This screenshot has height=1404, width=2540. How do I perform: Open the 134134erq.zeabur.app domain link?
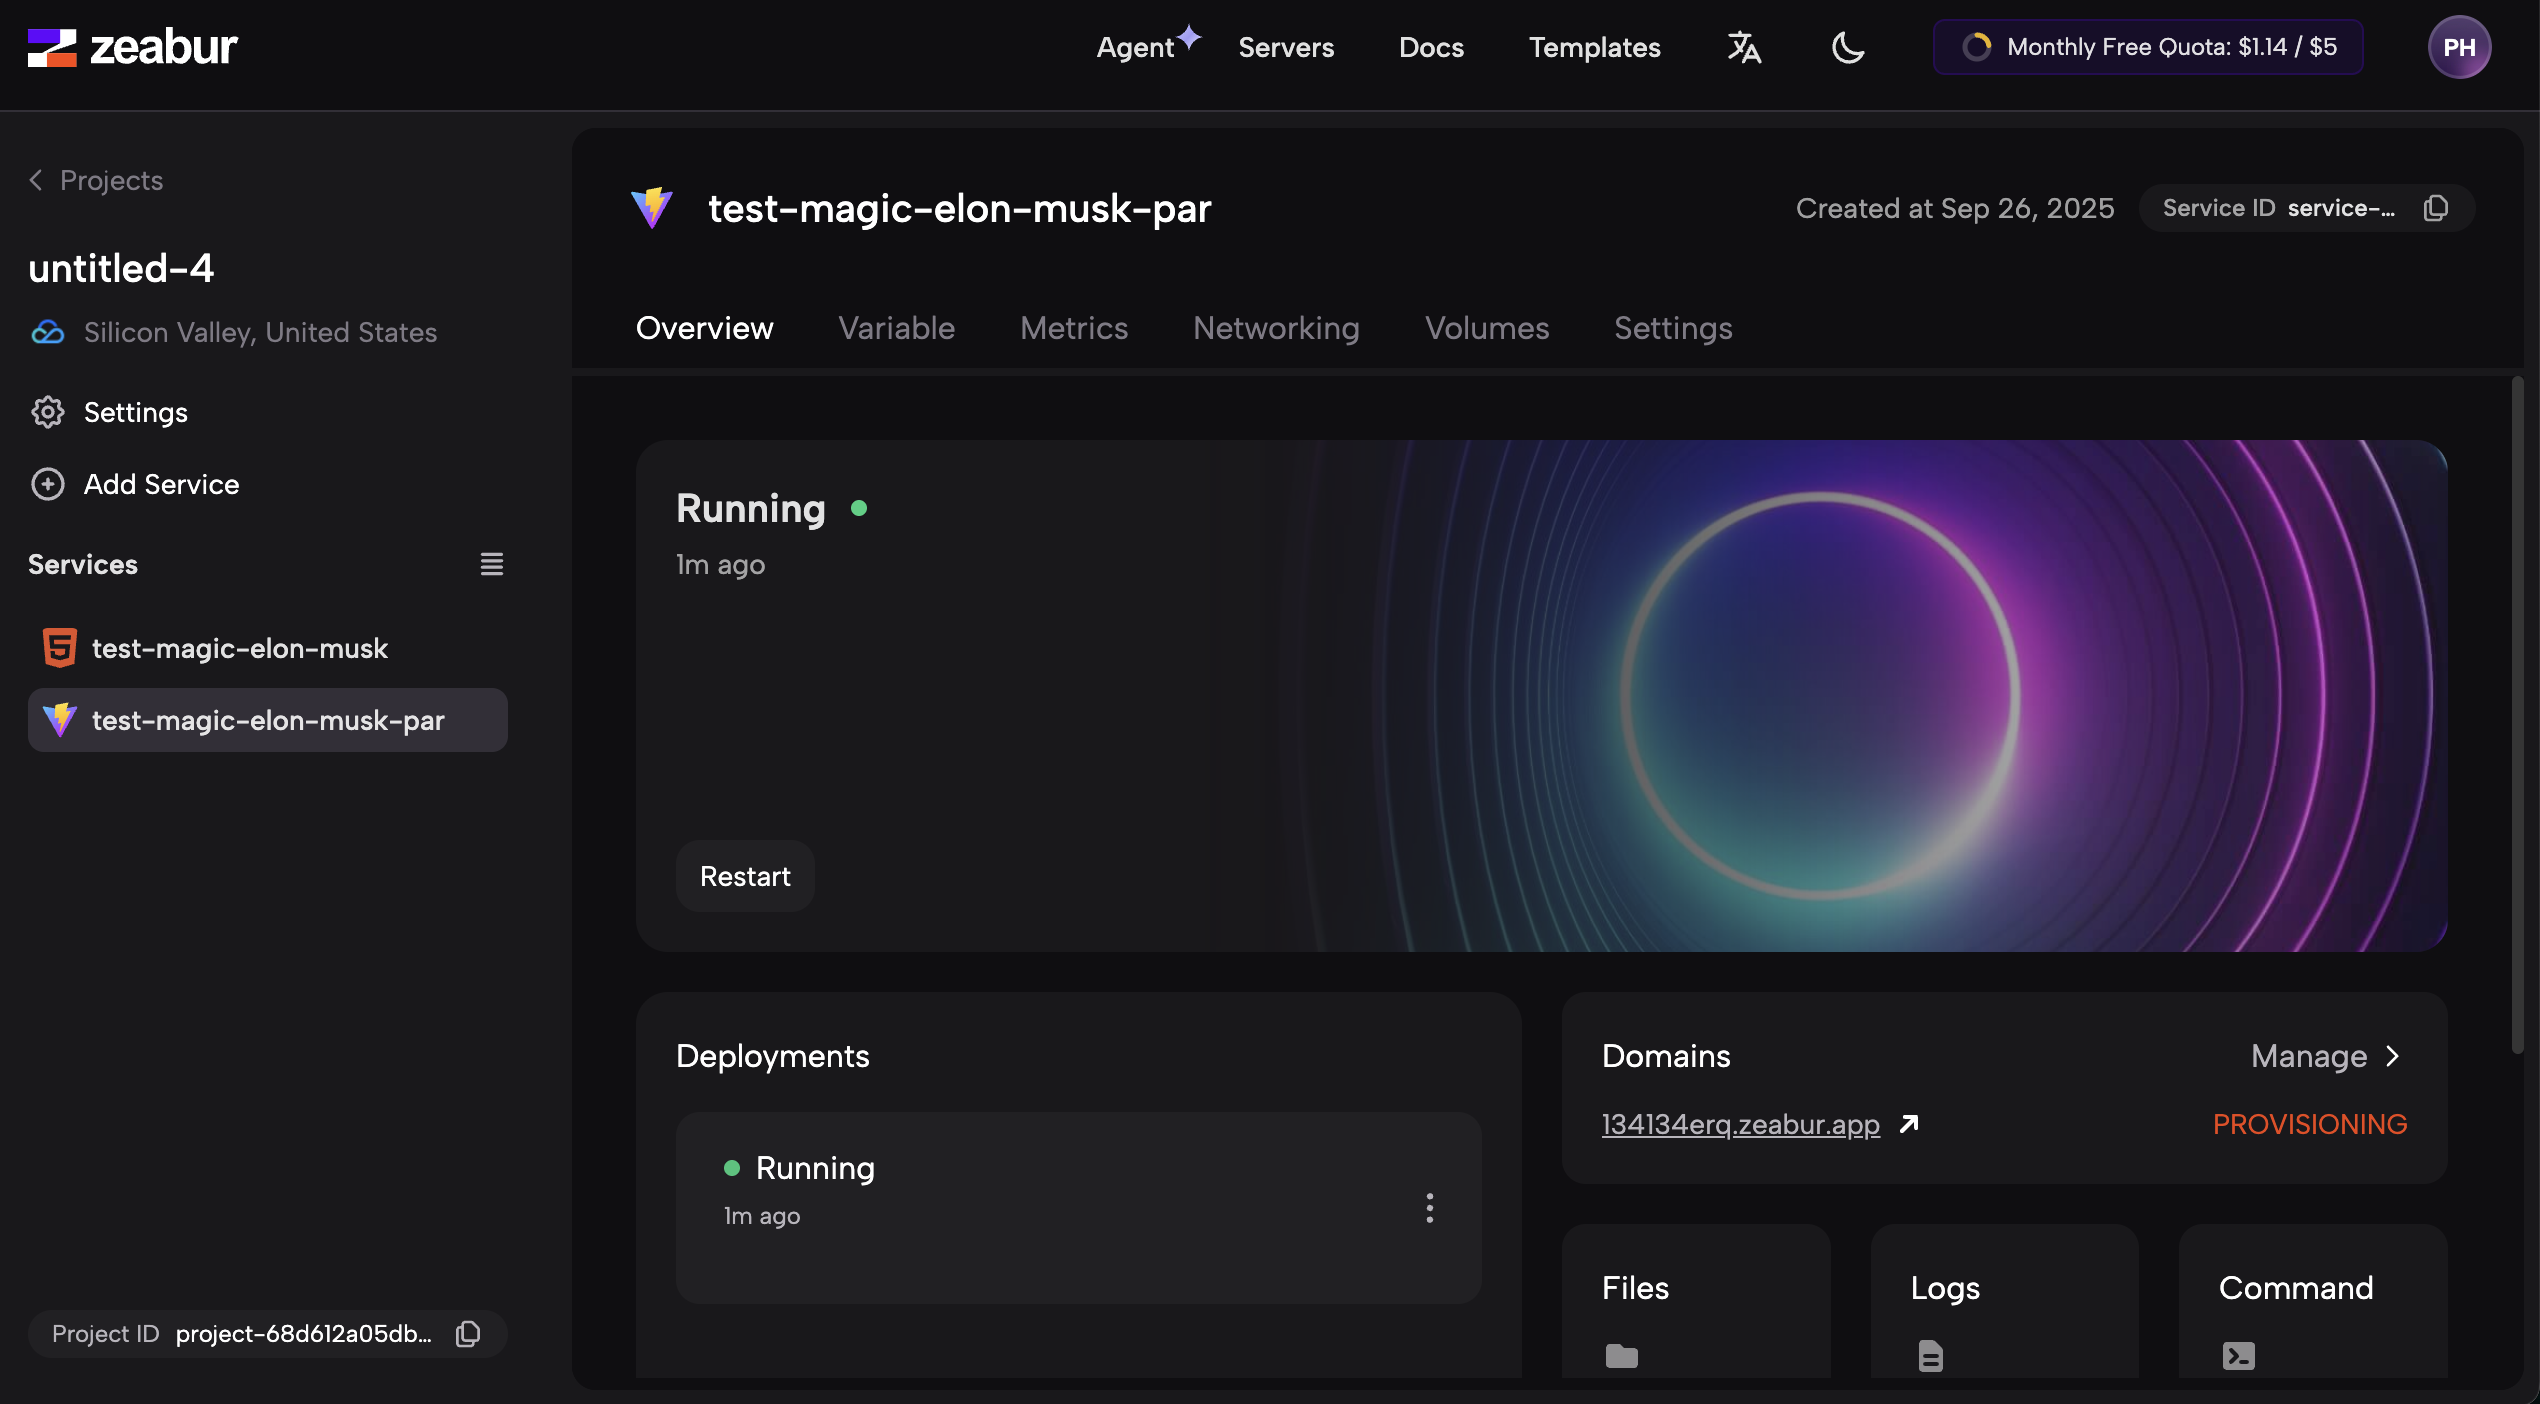click(1740, 1124)
